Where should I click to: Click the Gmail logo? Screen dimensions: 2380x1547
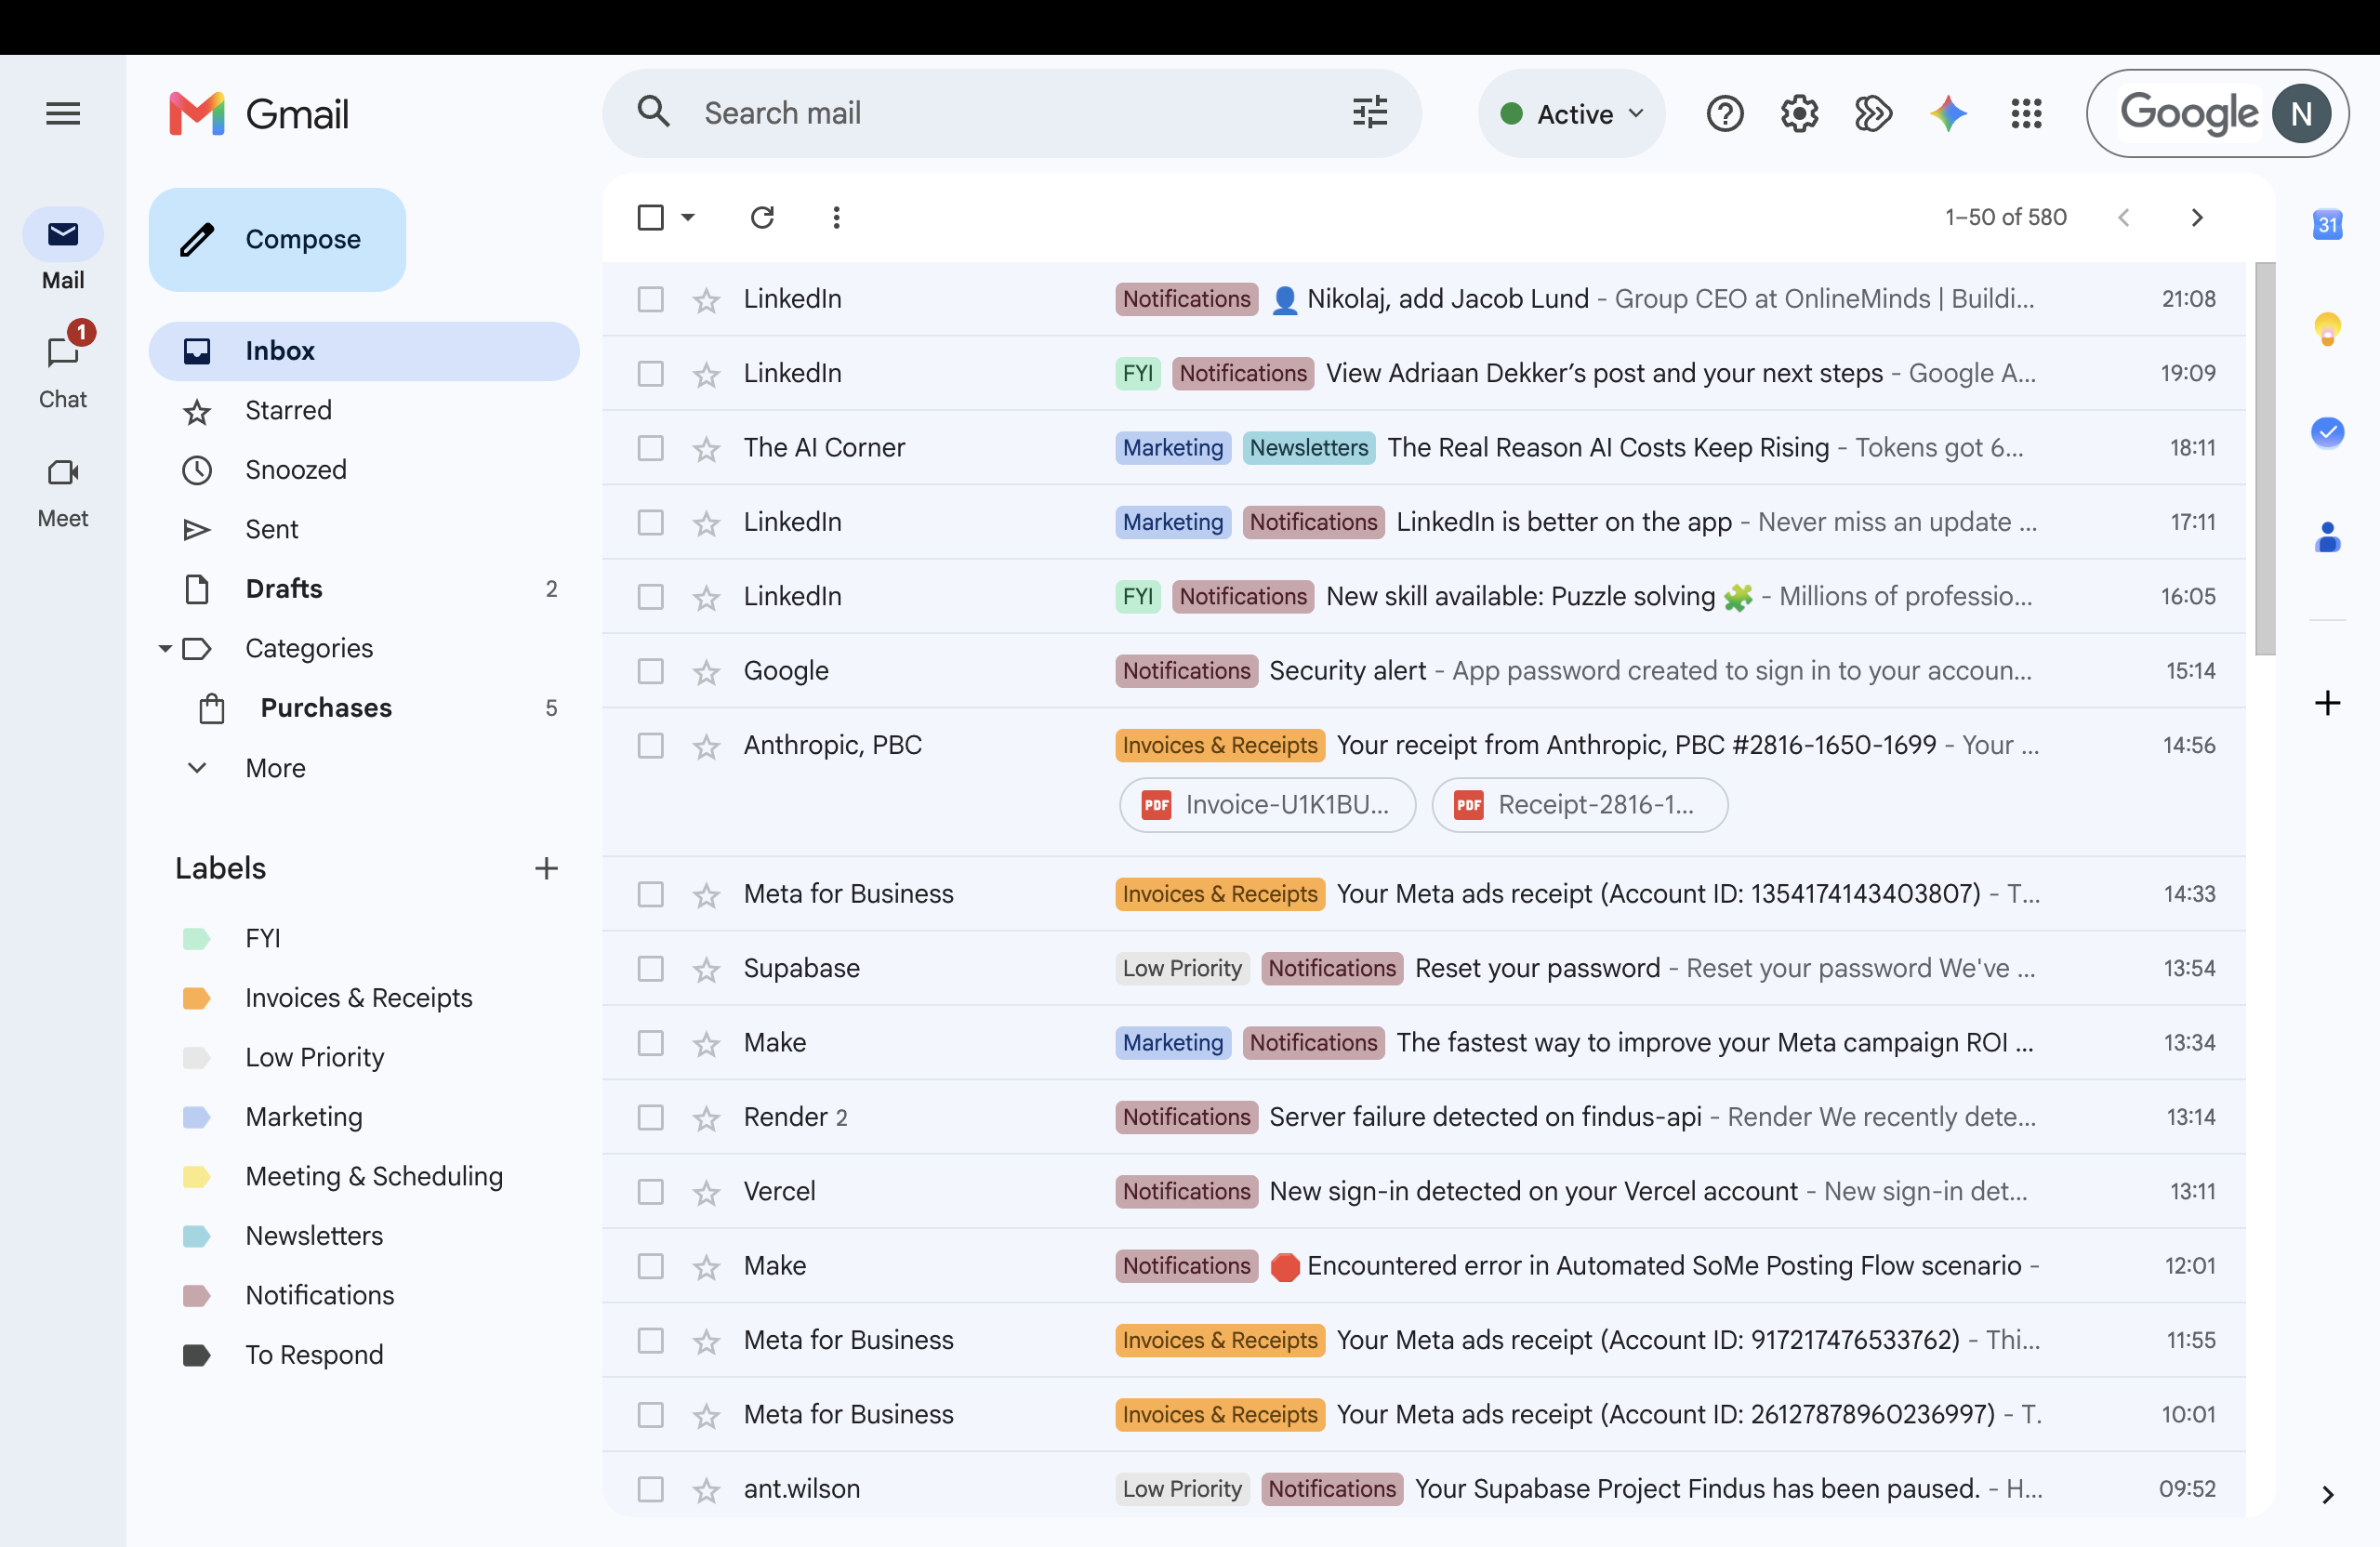259,113
